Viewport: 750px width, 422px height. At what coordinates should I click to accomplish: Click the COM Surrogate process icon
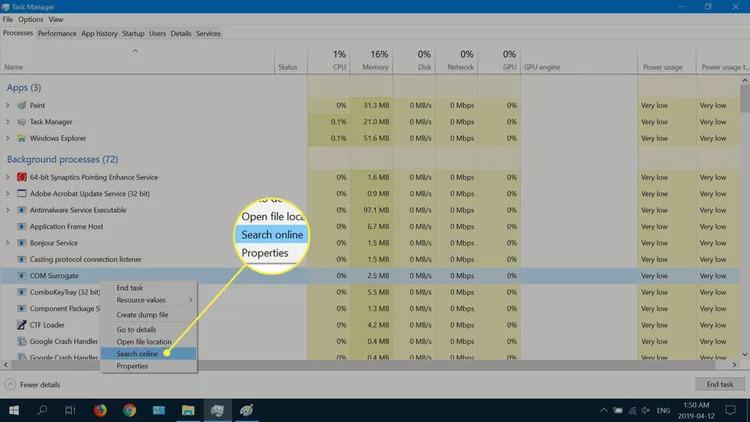[x=22, y=276]
